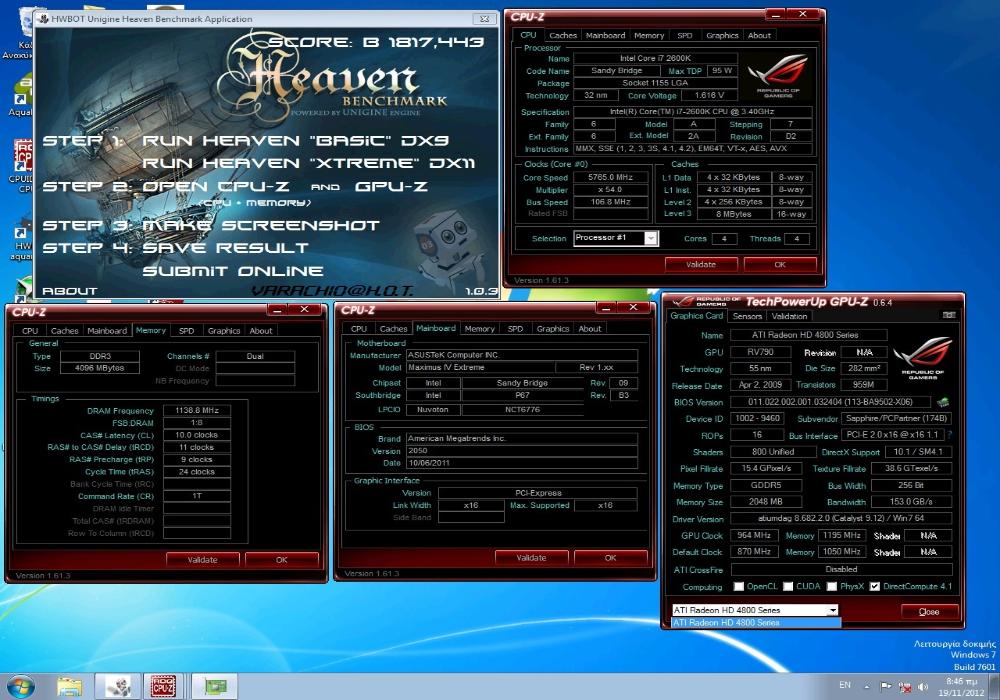The width and height of the screenshot is (1000, 700).
Task: Click the GPU-Z Name field ATI Radeon HD 4800
Action: 808,335
